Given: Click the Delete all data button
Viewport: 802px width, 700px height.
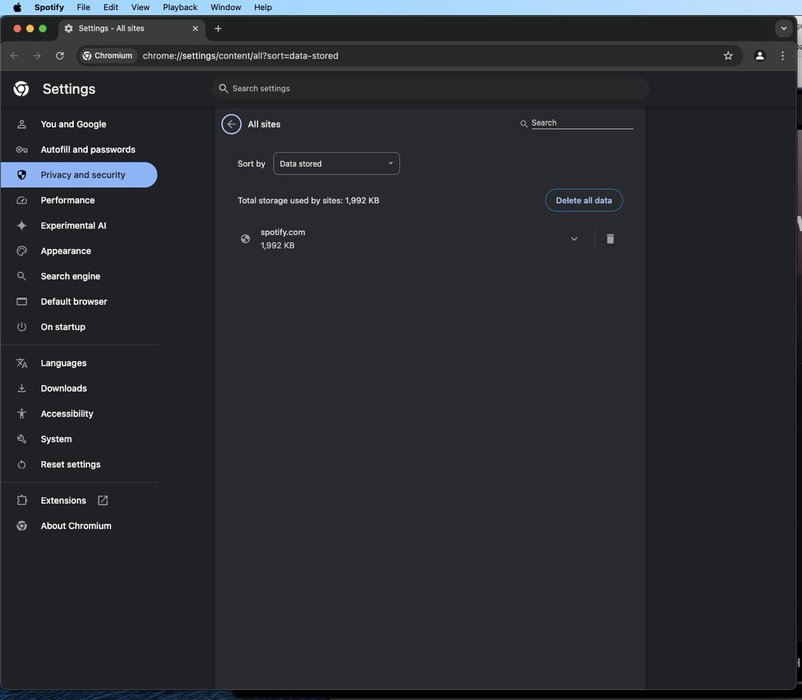Looking at the screenshot, I should (x=583, y=200).
